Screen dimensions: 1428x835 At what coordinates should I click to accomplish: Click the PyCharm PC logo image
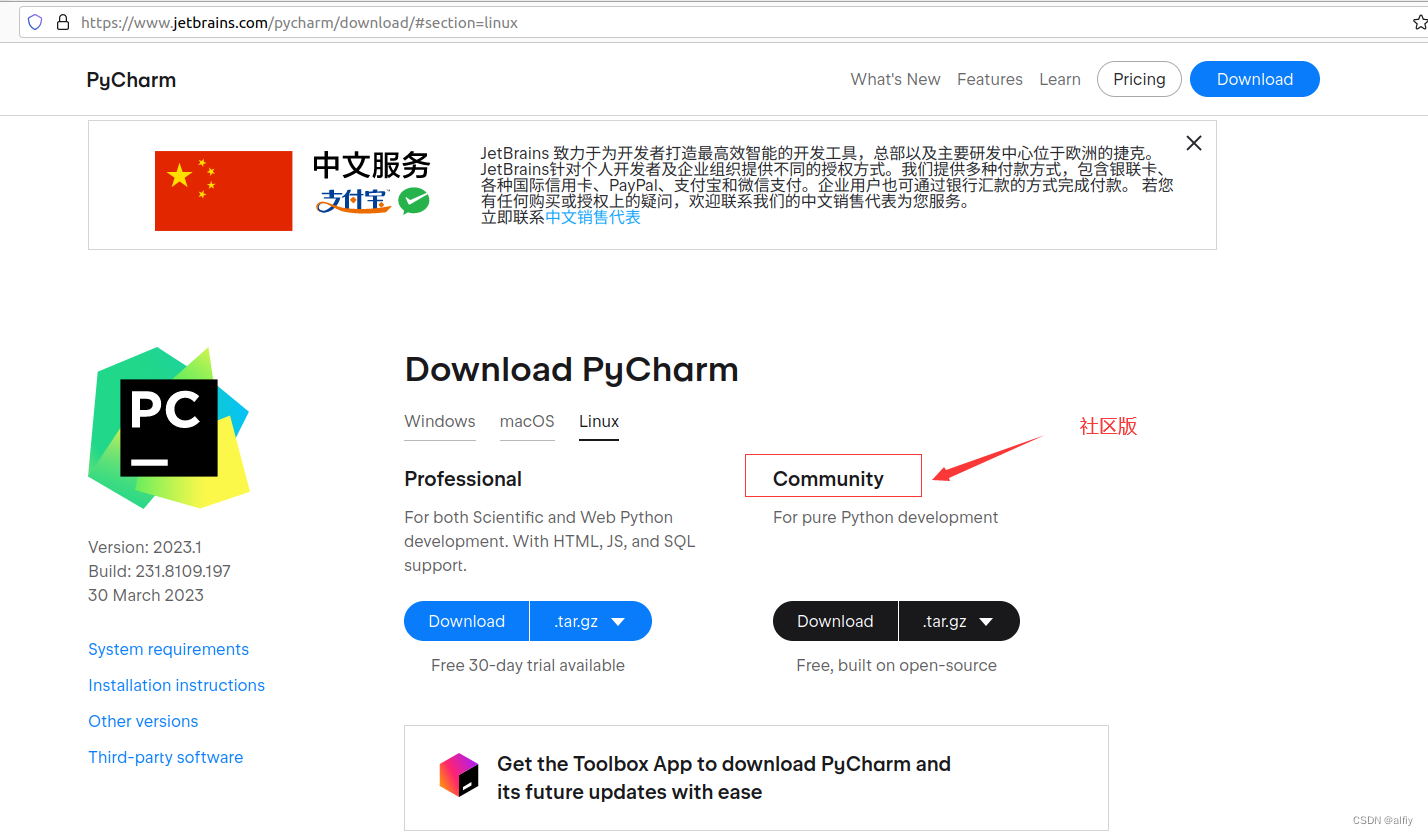click(168, 427)
